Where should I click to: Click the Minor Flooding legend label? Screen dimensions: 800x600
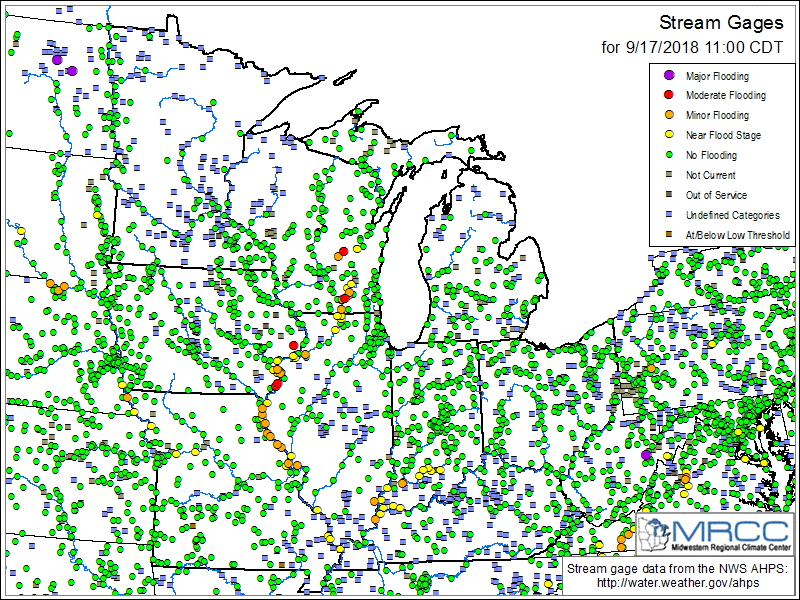[717, 115]
